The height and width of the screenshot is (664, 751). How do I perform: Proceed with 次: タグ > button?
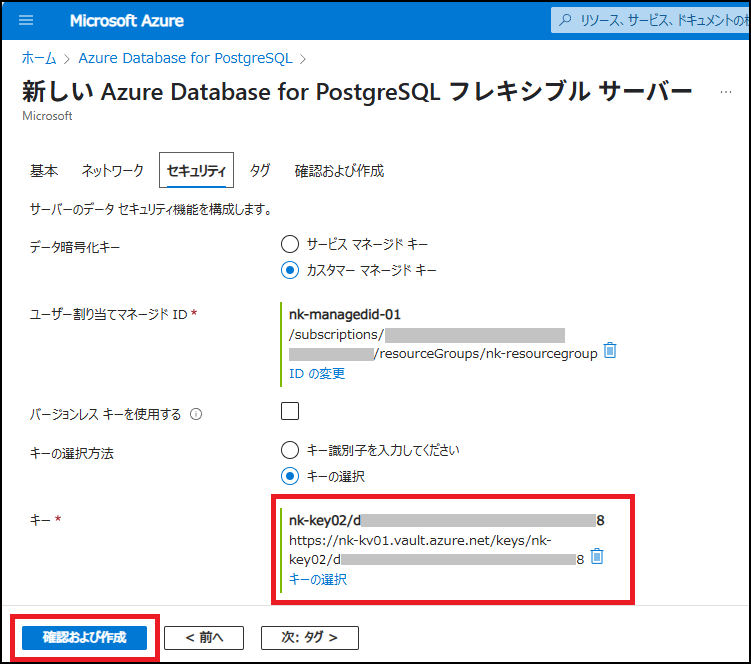click(310, 638)
